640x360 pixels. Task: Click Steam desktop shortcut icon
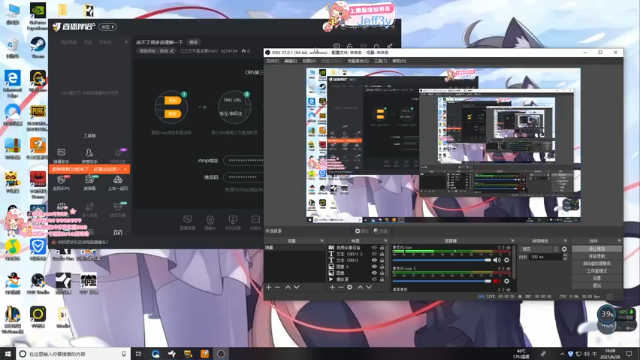coord(38,45)
